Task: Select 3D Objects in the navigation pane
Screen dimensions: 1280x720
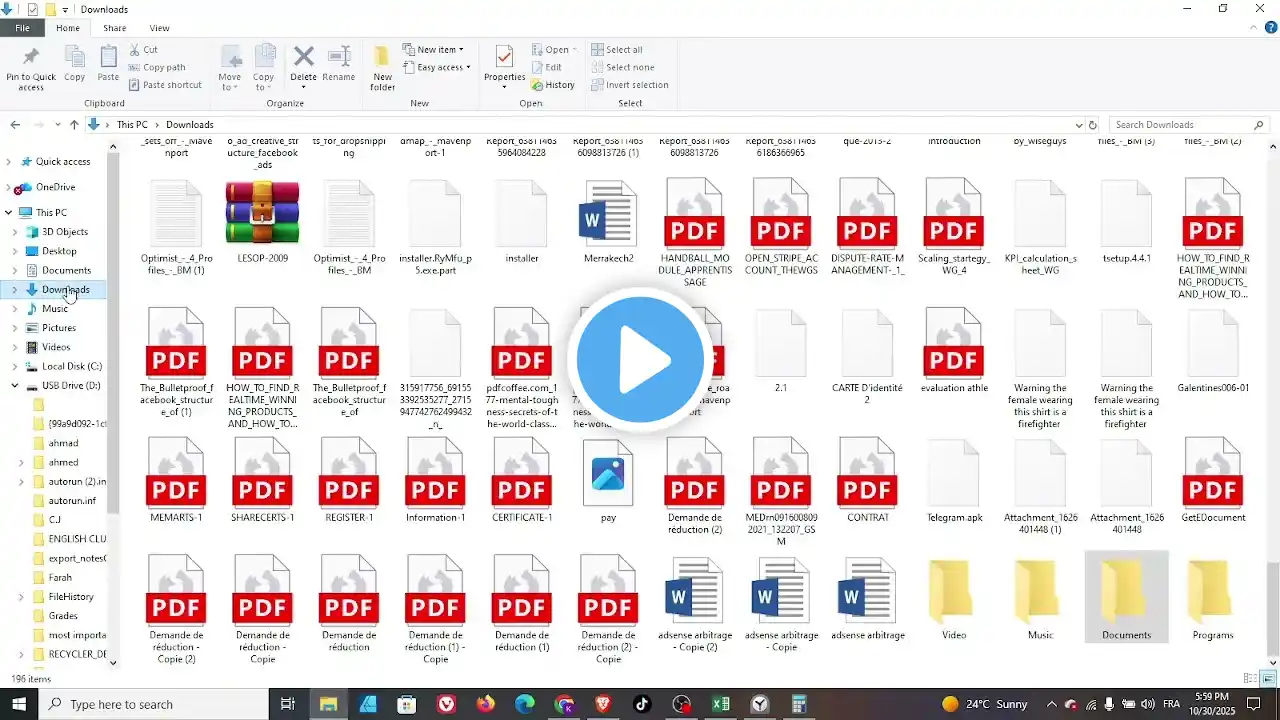Action: click(x=65, y=232)
